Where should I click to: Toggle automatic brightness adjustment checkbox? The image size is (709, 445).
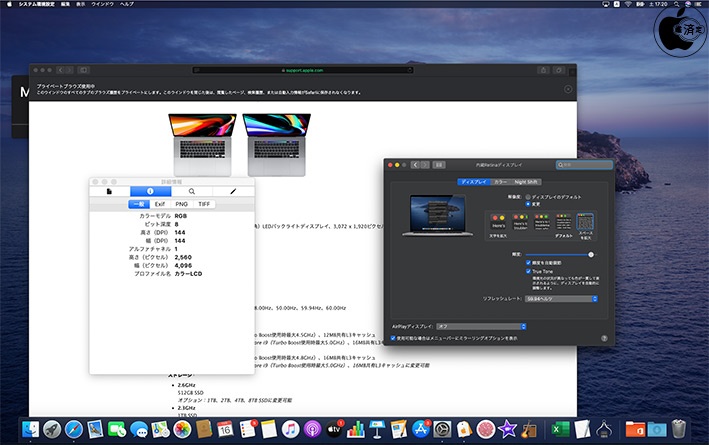pos(528,263)
